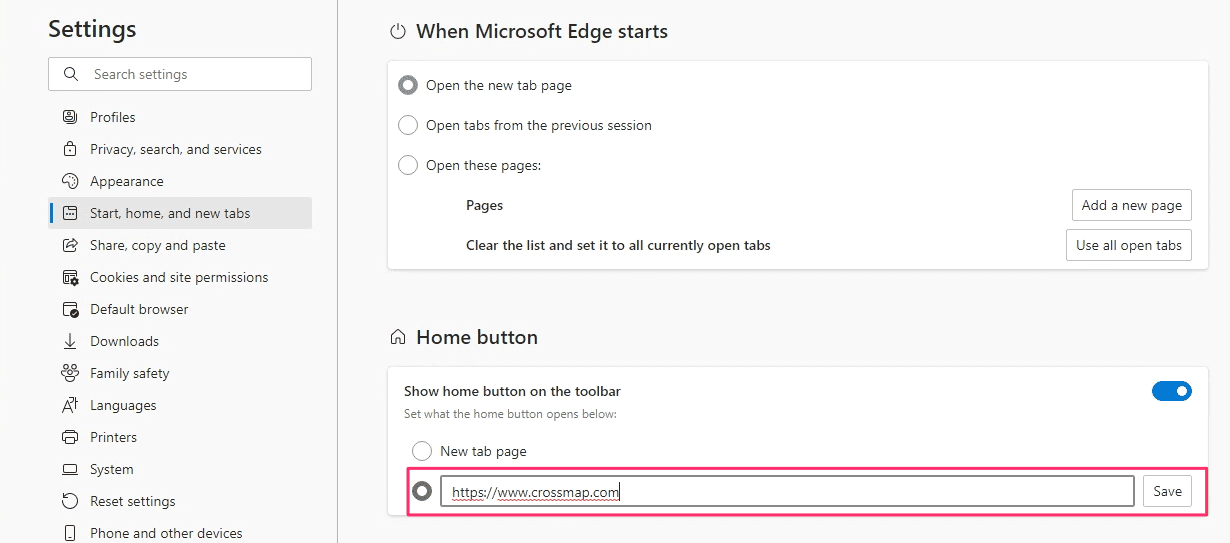This screenshot has height=543, width=1230.
Task: Choose New tab page for home button
Action: pos(422,451)
